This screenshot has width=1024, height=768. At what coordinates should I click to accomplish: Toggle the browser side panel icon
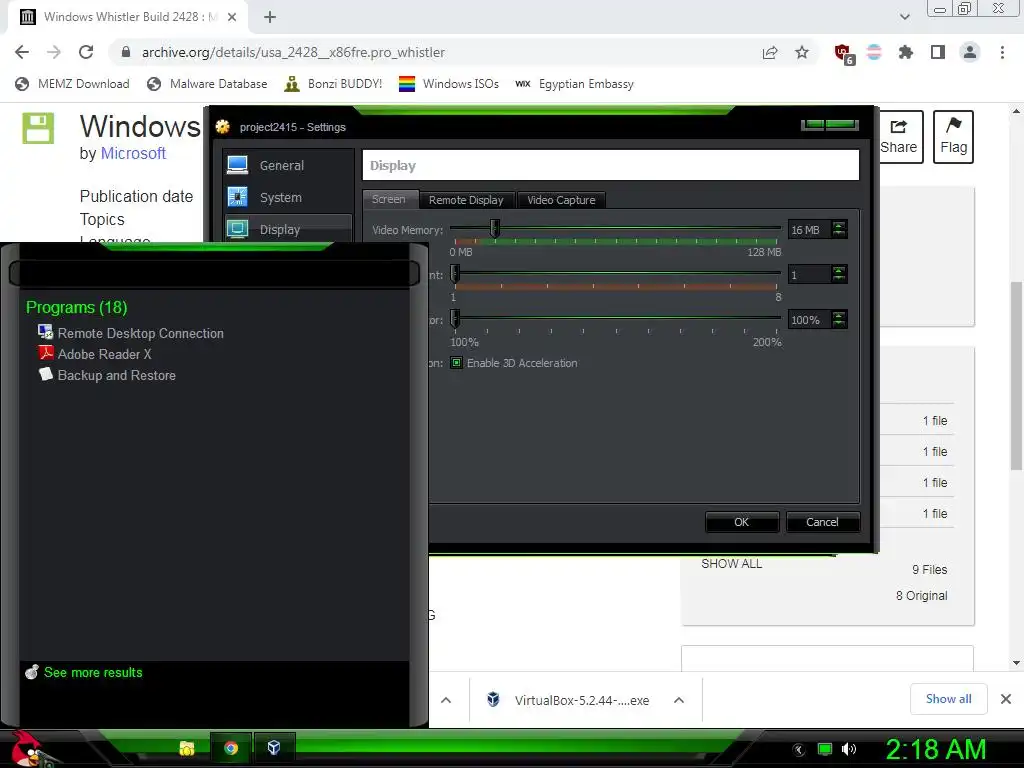click(938, 52)
